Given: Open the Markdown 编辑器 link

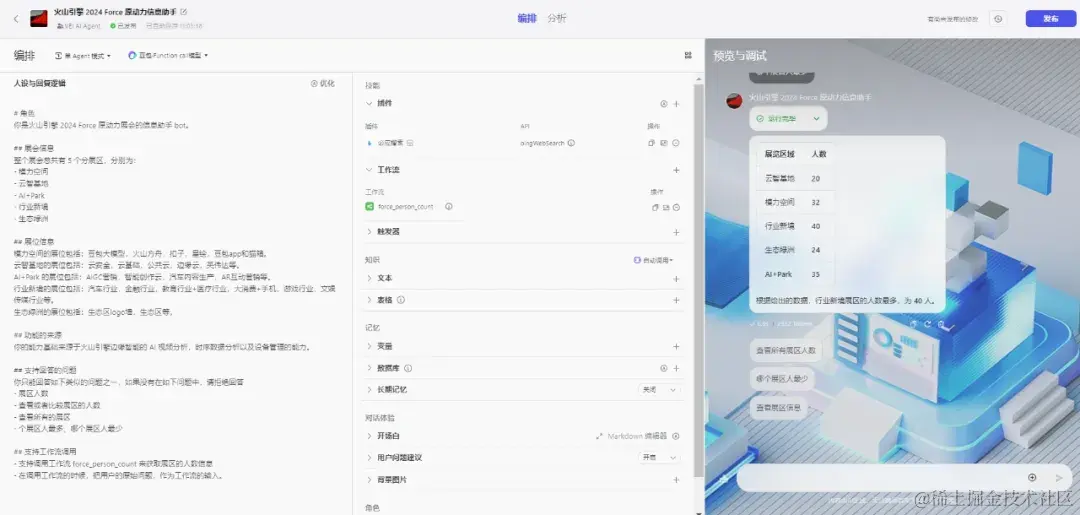Looking at the screenshot, I should point(632,437).
